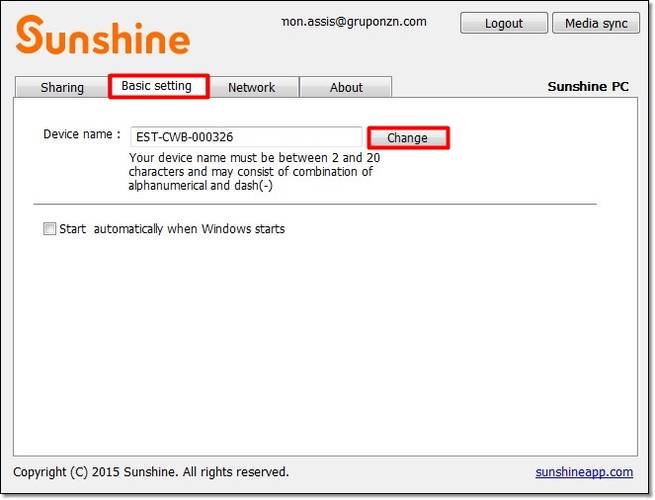Click the account email address text
Viewport: 655px width, 500px height.
(354, 21)
